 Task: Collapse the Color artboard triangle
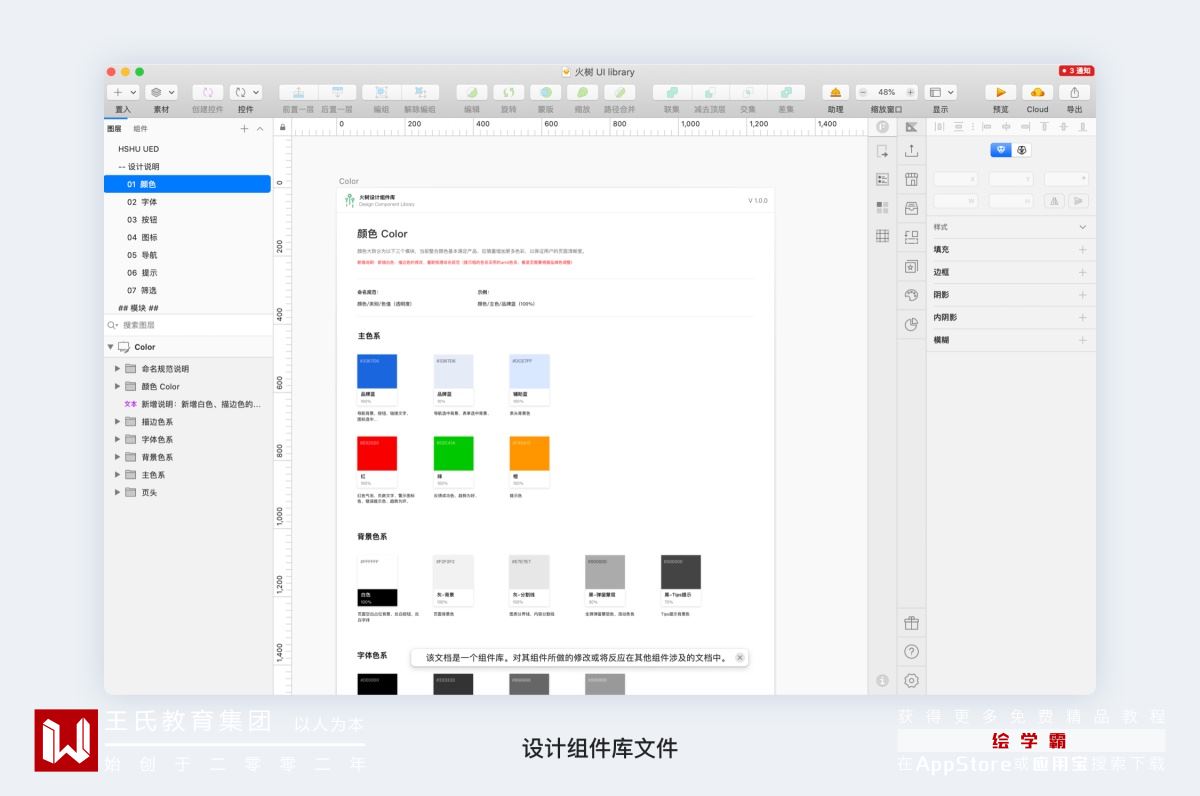(x=111, y=347)
